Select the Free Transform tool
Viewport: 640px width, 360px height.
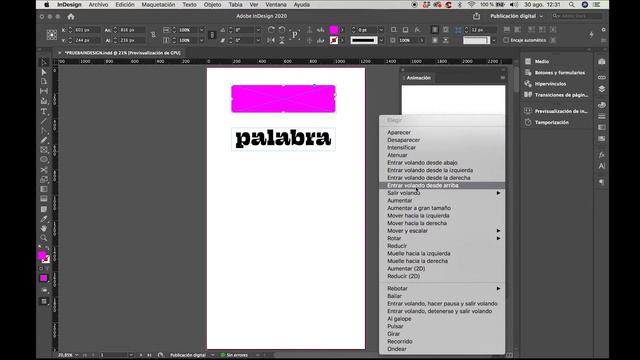(44, 179)
